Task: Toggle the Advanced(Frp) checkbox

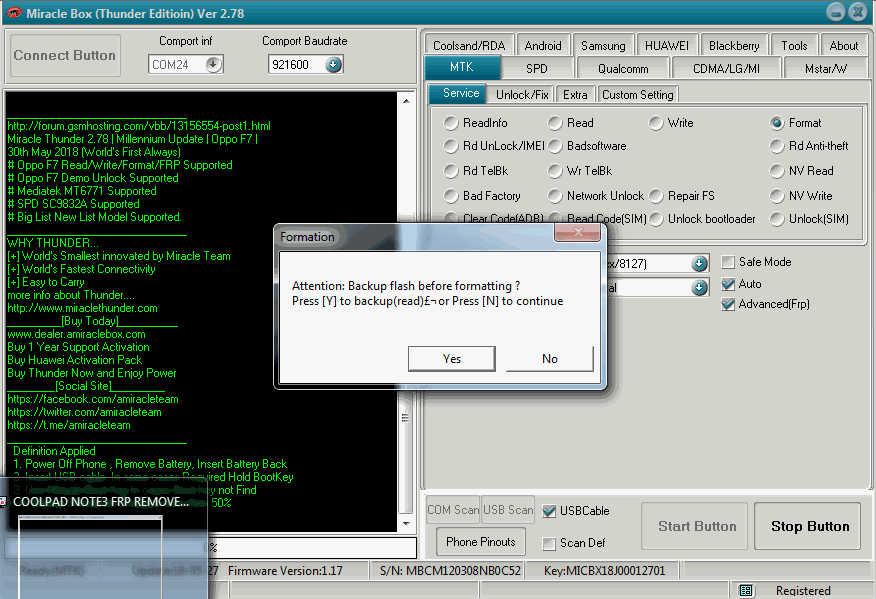Action: pyautogui.click(x=728, y=305)
